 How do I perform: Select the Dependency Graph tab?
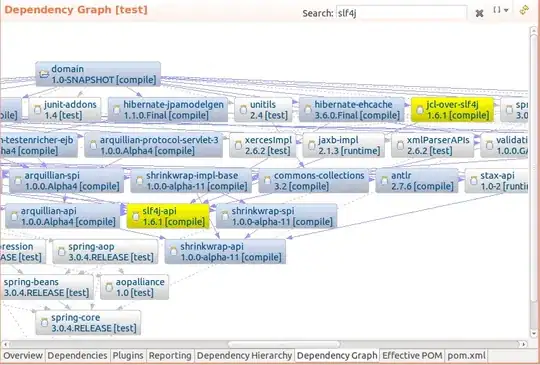pyautogui.click(x=337, y=356)
